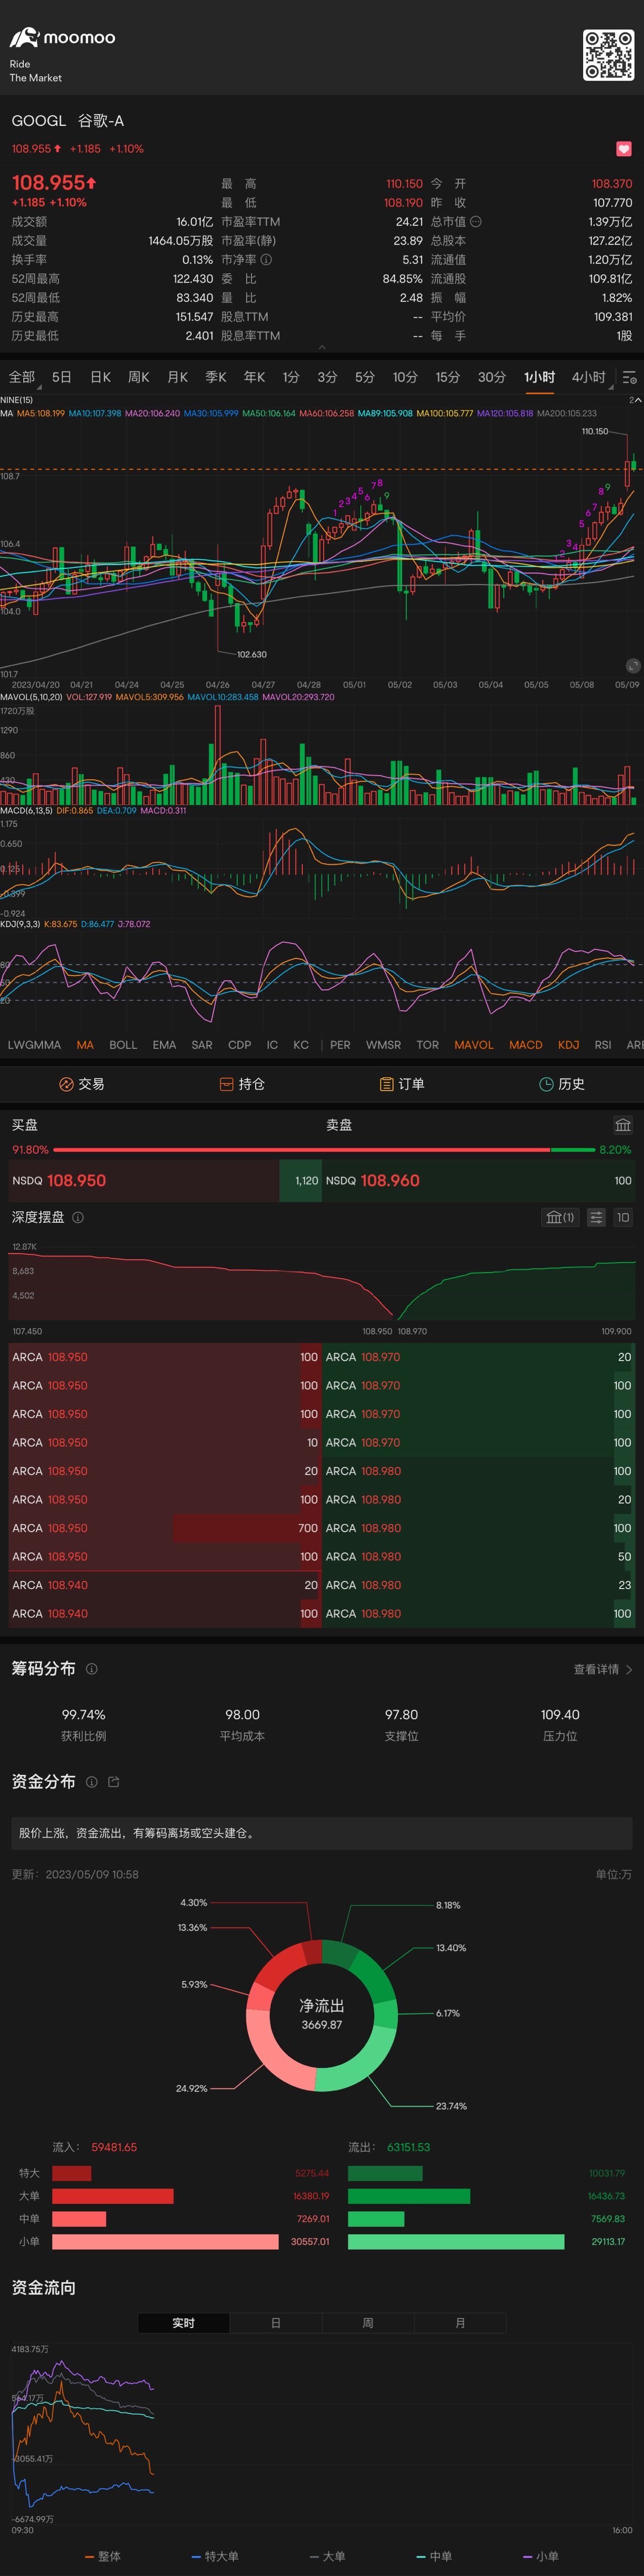Switch to 全部 chart period tab
644x2576 pixels.
22,377
